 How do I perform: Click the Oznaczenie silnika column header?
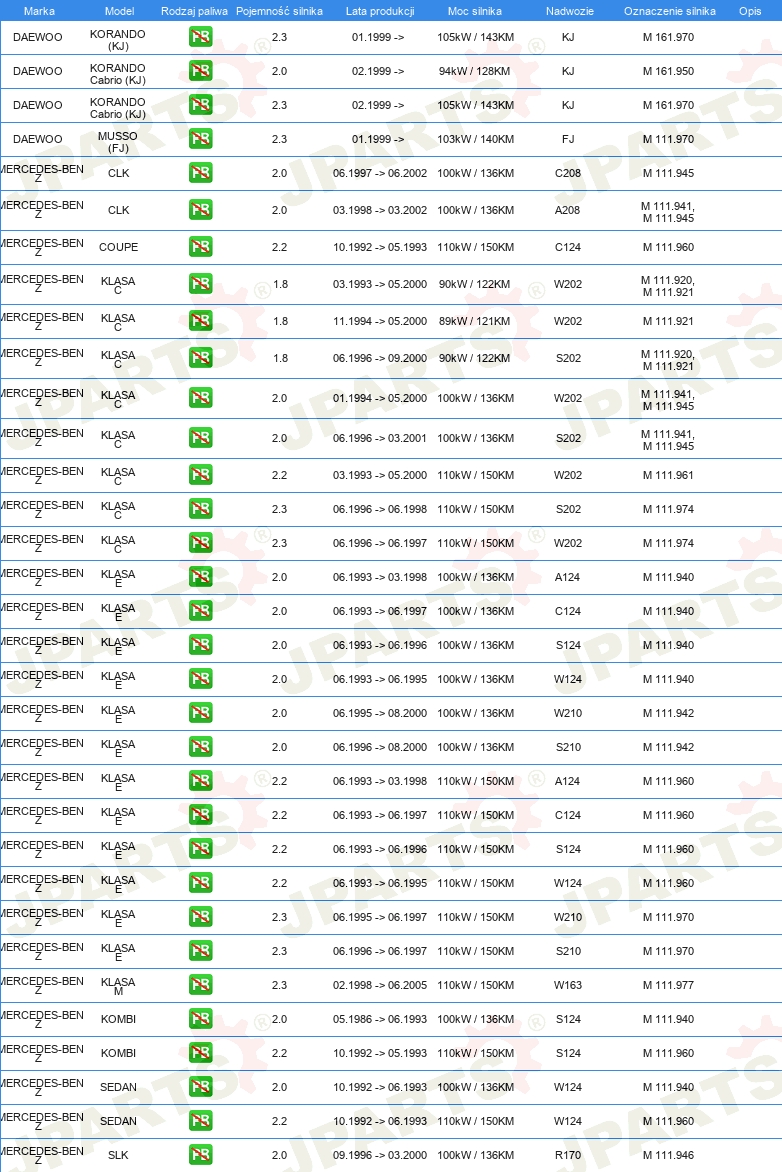coord(670,11)
